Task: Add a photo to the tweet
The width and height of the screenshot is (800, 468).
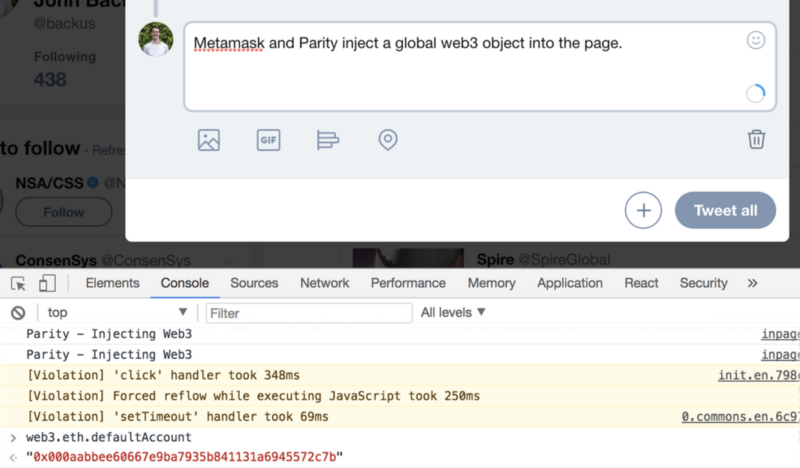Action: tap(209, 140)
